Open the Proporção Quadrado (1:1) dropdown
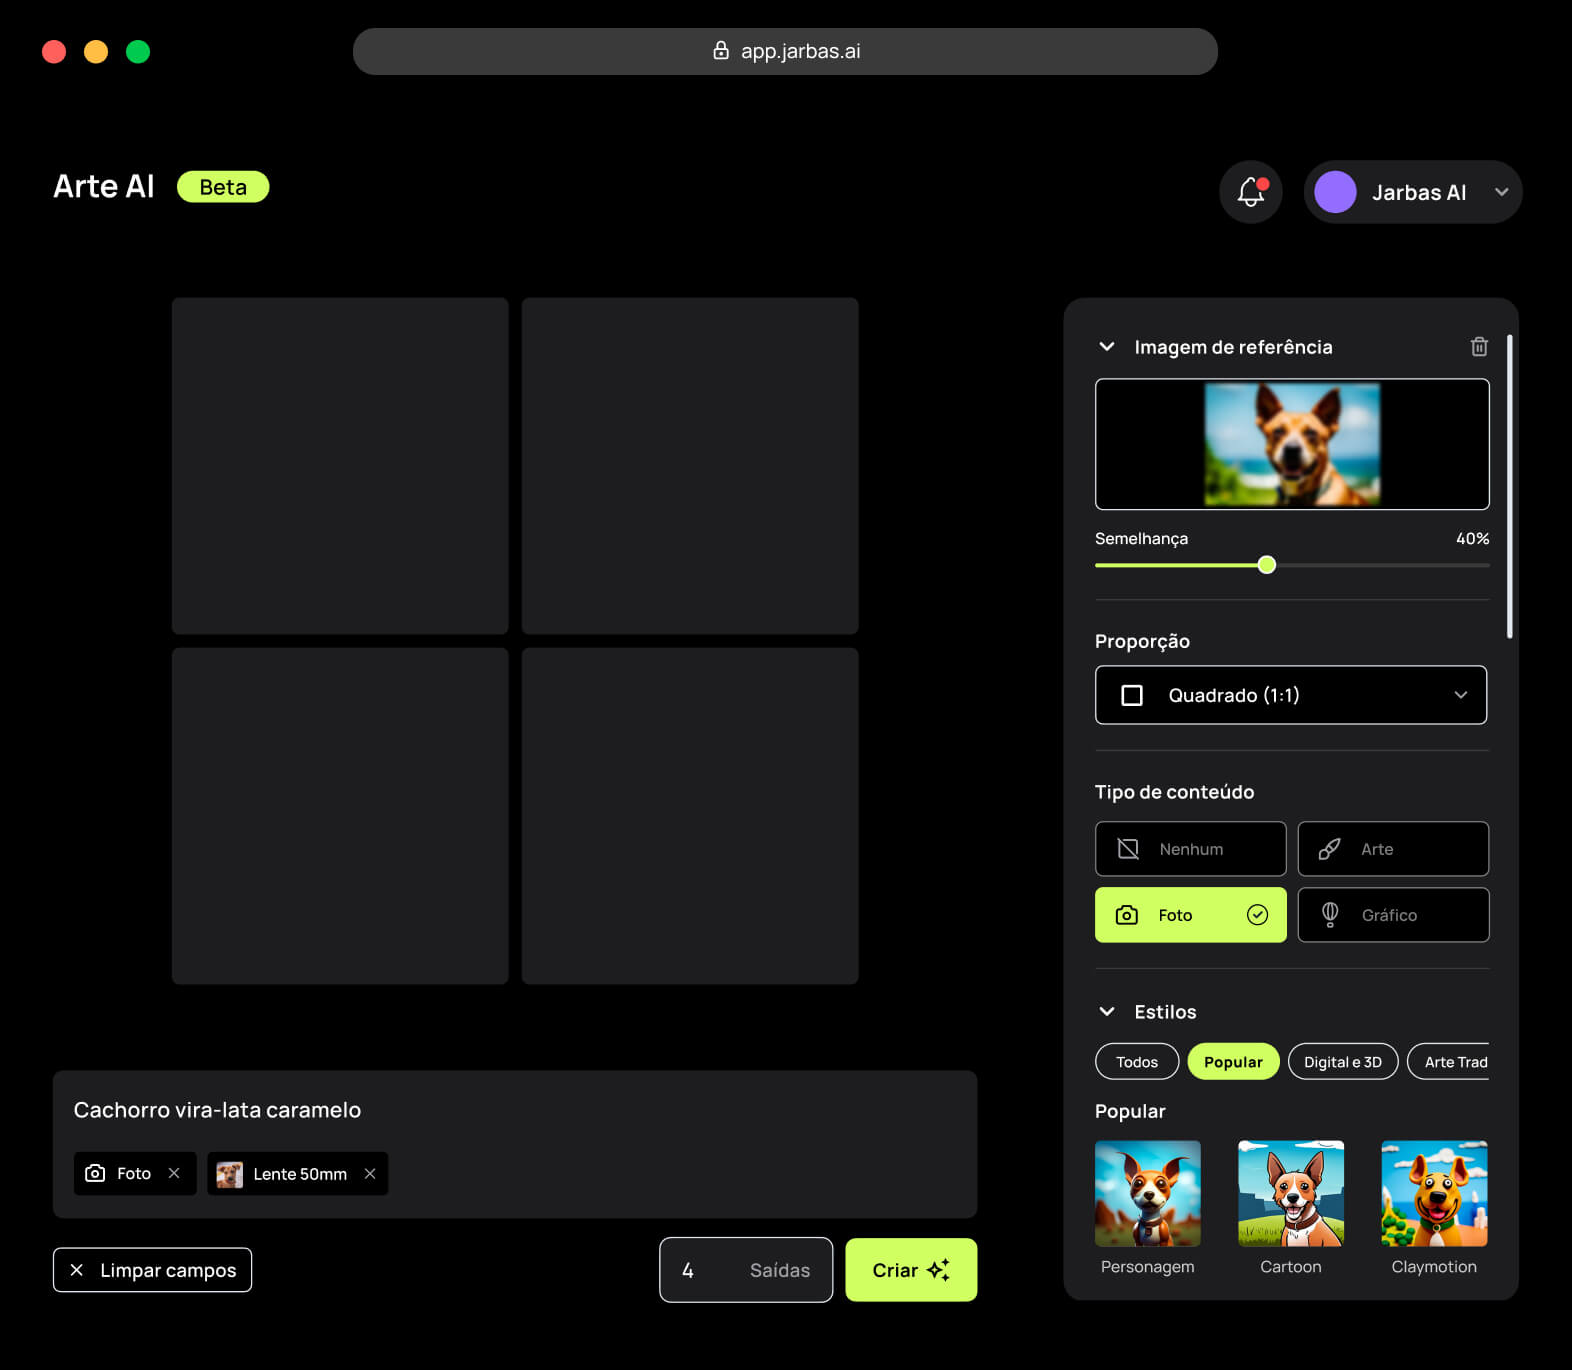Image resolution: width=1572 pixels, height=1370 pixels. pyautogui.click(x=1290, y=695)
